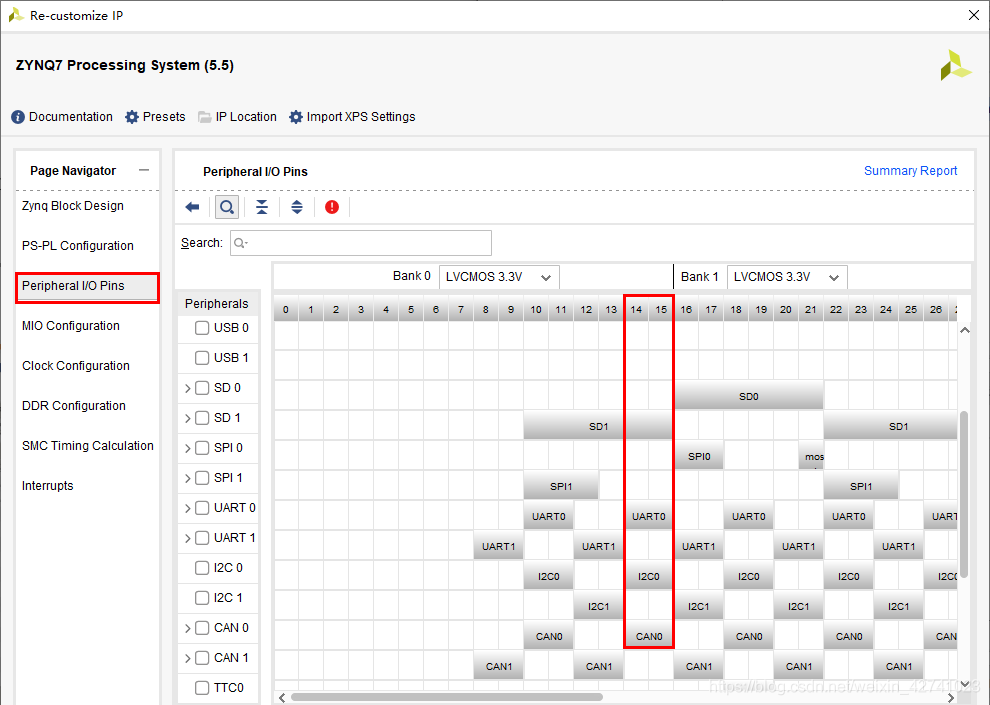Click vertical scrollbar down arrow
The image size is (990, 705).
965,684
